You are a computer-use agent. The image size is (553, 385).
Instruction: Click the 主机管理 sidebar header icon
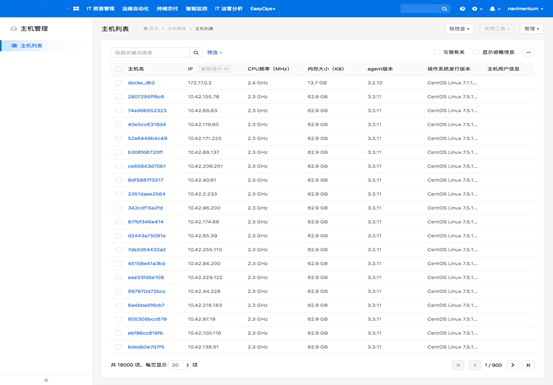click(14, 29)
